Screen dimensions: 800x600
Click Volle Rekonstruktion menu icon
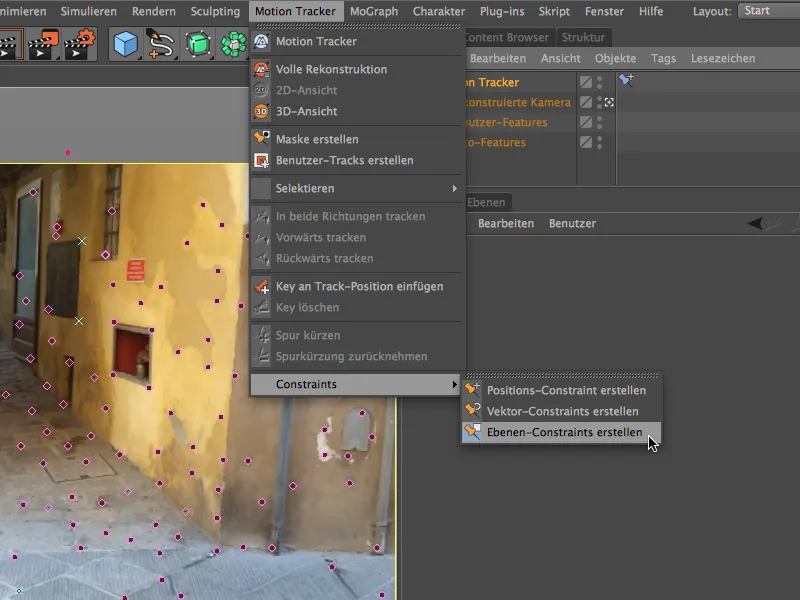tap(261, 70)
